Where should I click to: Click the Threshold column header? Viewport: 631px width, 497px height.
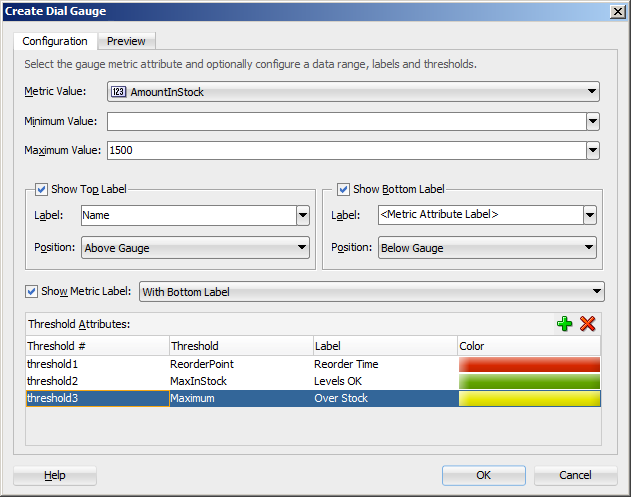click(241, 346)
